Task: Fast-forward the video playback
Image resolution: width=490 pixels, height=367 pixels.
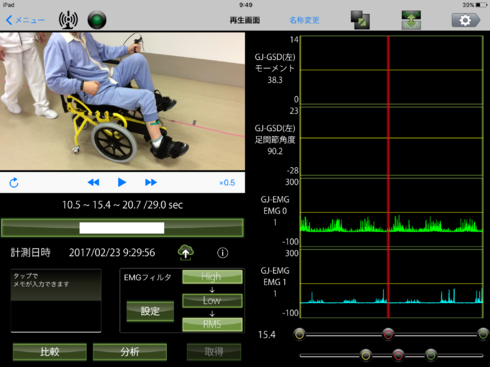Action: tap(151, 182)
